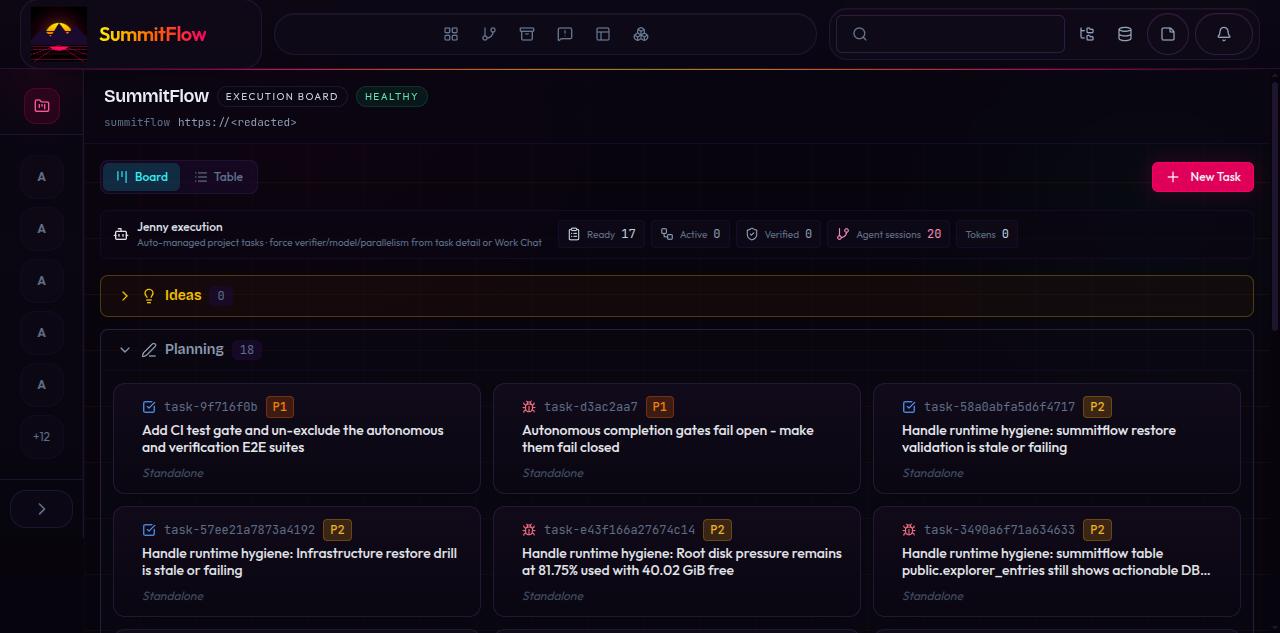Click the pencil icon of Planning section
The height and width of the screenshot is (633, 1280).
click(x=150, y=350)
